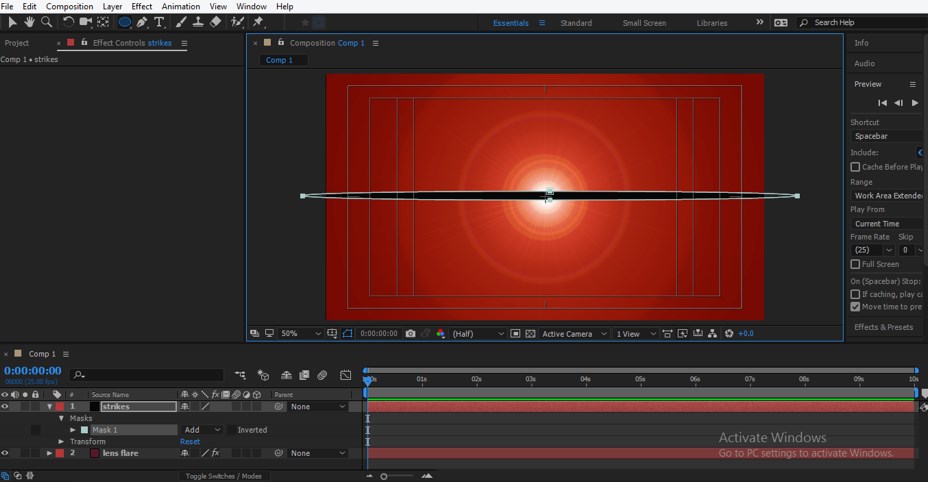Screen dimensions: 928x482
Task: Click Mask 1 color swatch
Action: (x=84, y=430)
